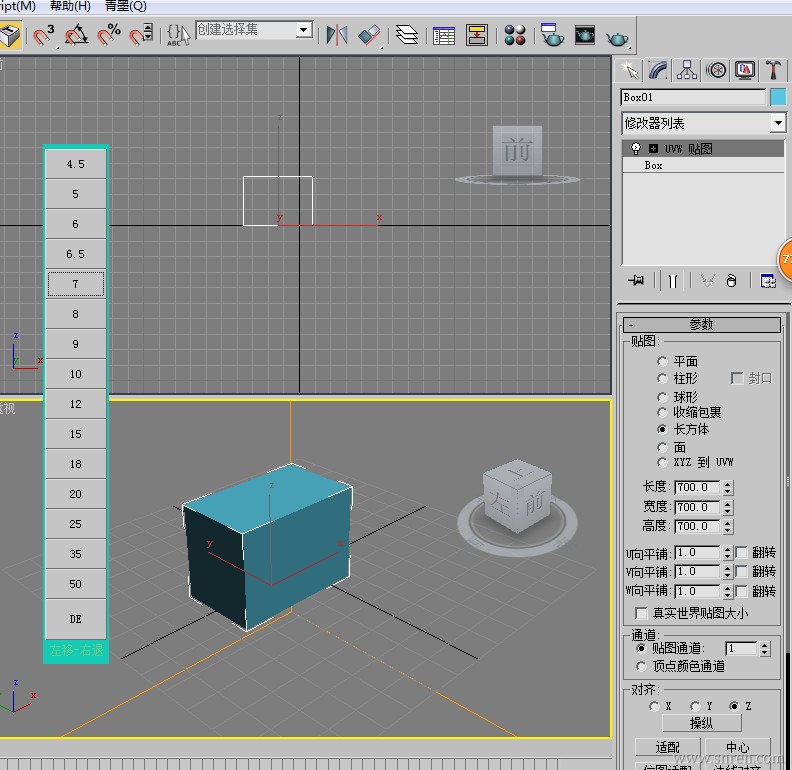792x770 pixels.
Task: Open the 创建选择集 dropdown
Action: pos(304,30)
